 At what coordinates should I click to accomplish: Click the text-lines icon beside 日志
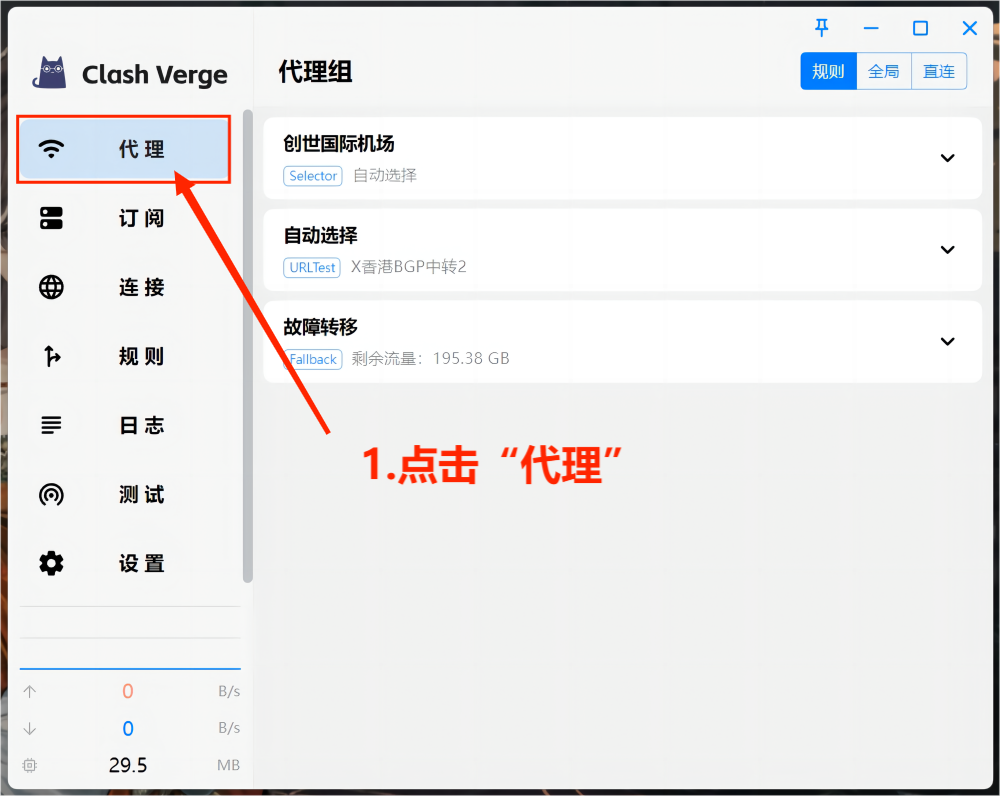point(51,425)
